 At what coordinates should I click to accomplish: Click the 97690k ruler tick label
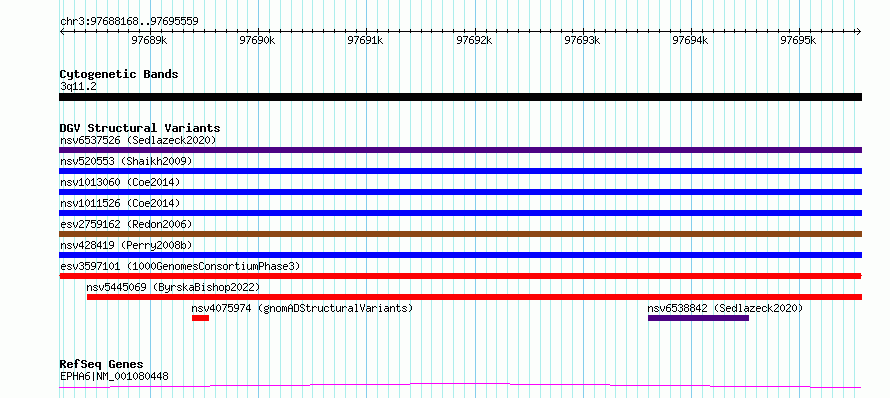[258, 40]
